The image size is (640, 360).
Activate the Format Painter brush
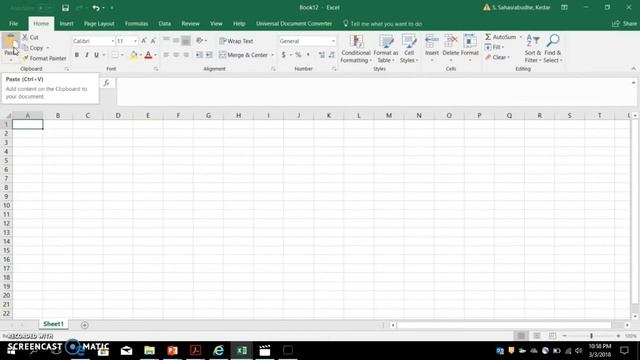click(44, 58)
